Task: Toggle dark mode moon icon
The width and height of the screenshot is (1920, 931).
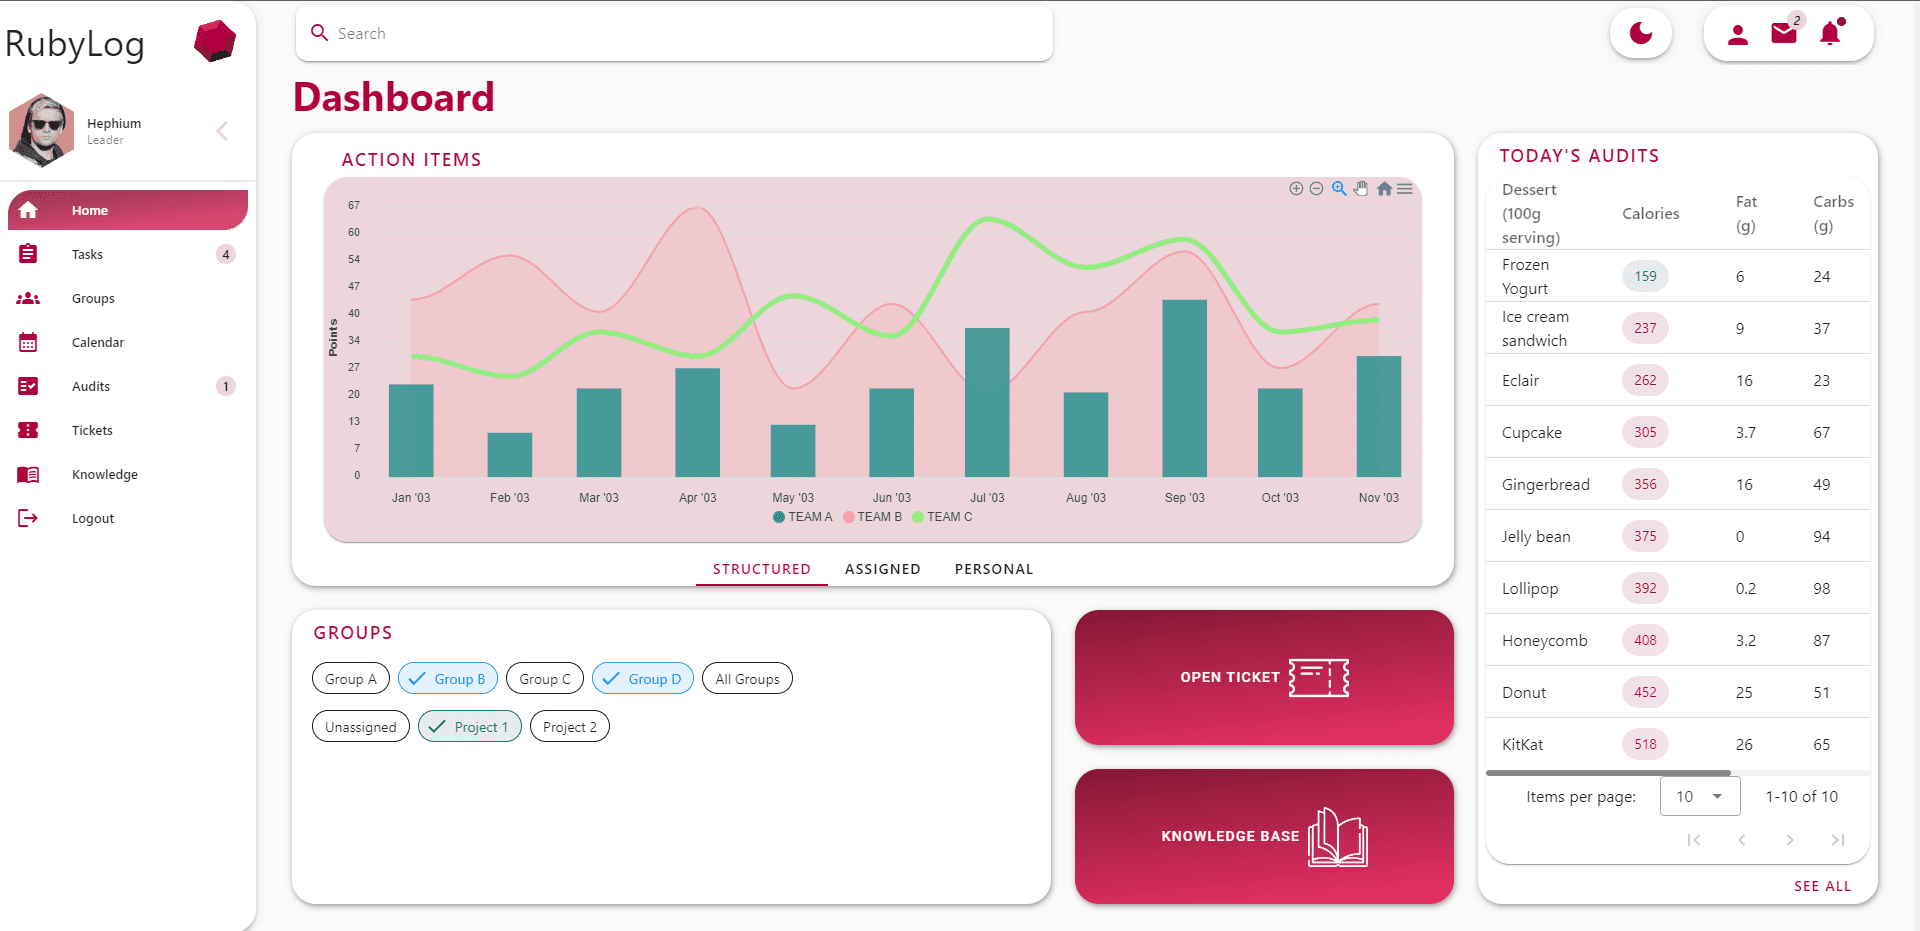Action: pyautogui.click(x=1641, y=34)
